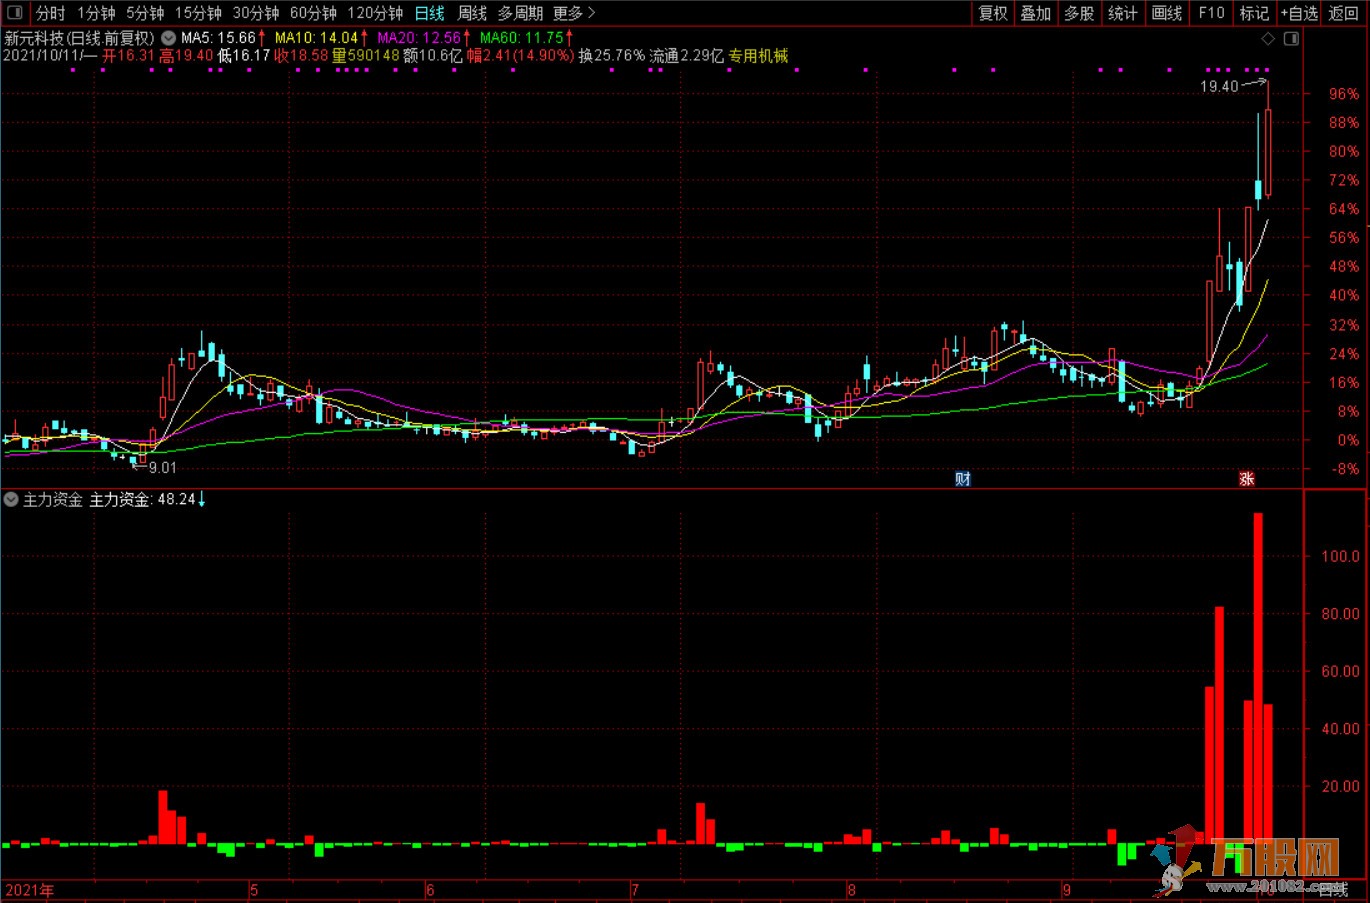1370x903 pixels.
Task: Open the 主力资金 indicator dropdown arrow
Action: pos(11,499)
